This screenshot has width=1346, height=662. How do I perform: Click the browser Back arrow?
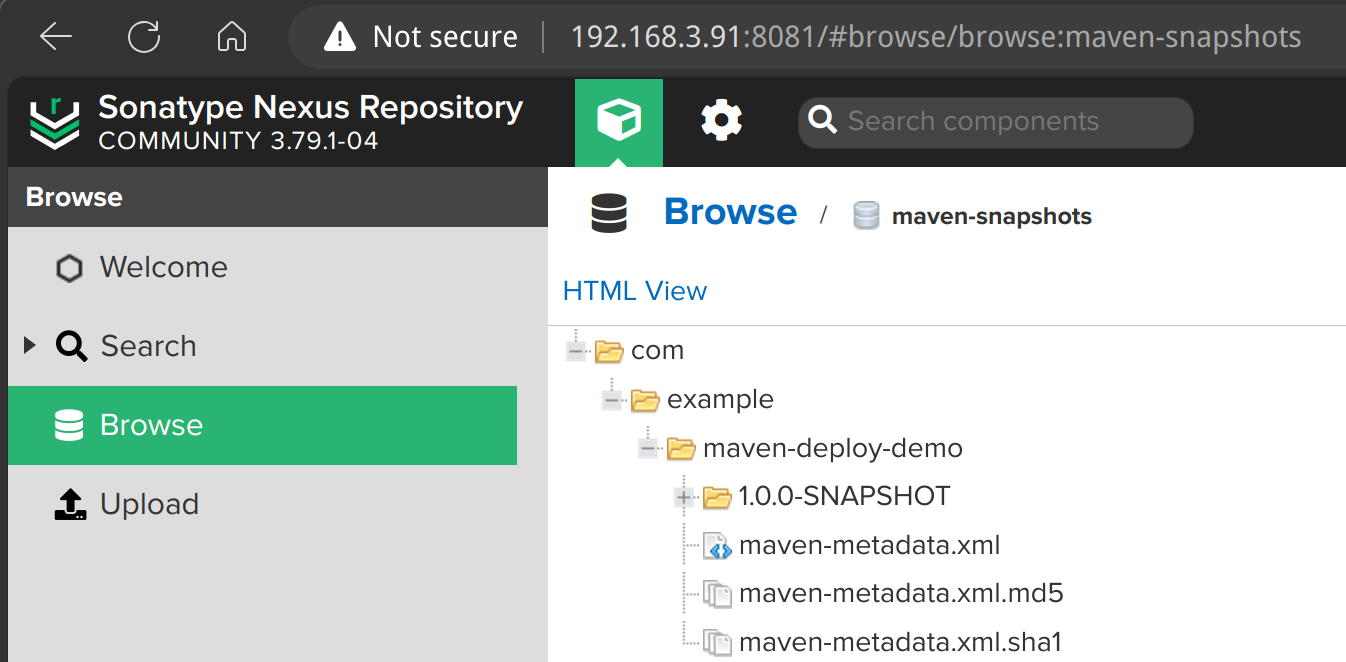point(56,38)
